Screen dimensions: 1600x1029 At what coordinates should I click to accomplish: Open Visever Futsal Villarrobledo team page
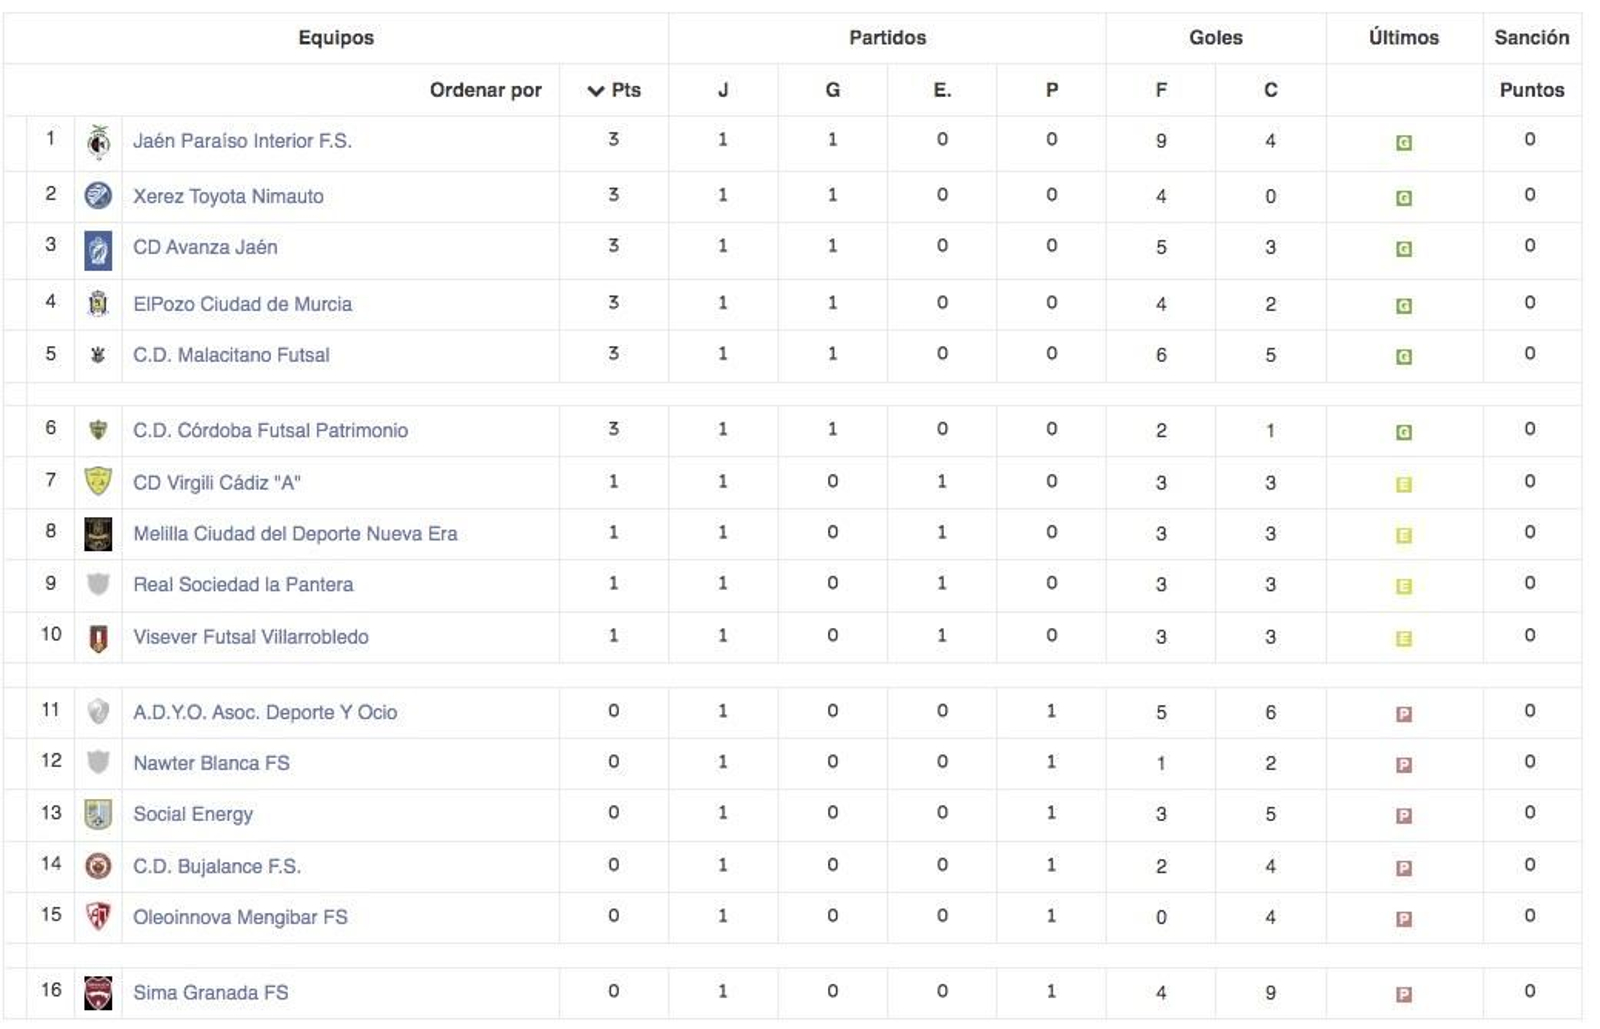click(250, 637)
